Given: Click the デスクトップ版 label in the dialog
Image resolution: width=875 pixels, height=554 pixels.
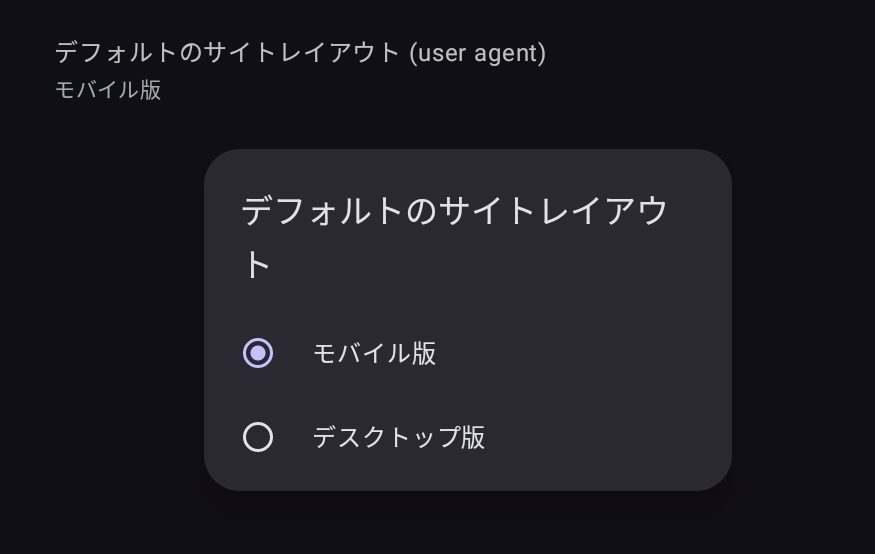Looking at the screenshot, I should [x=398, y=437].
